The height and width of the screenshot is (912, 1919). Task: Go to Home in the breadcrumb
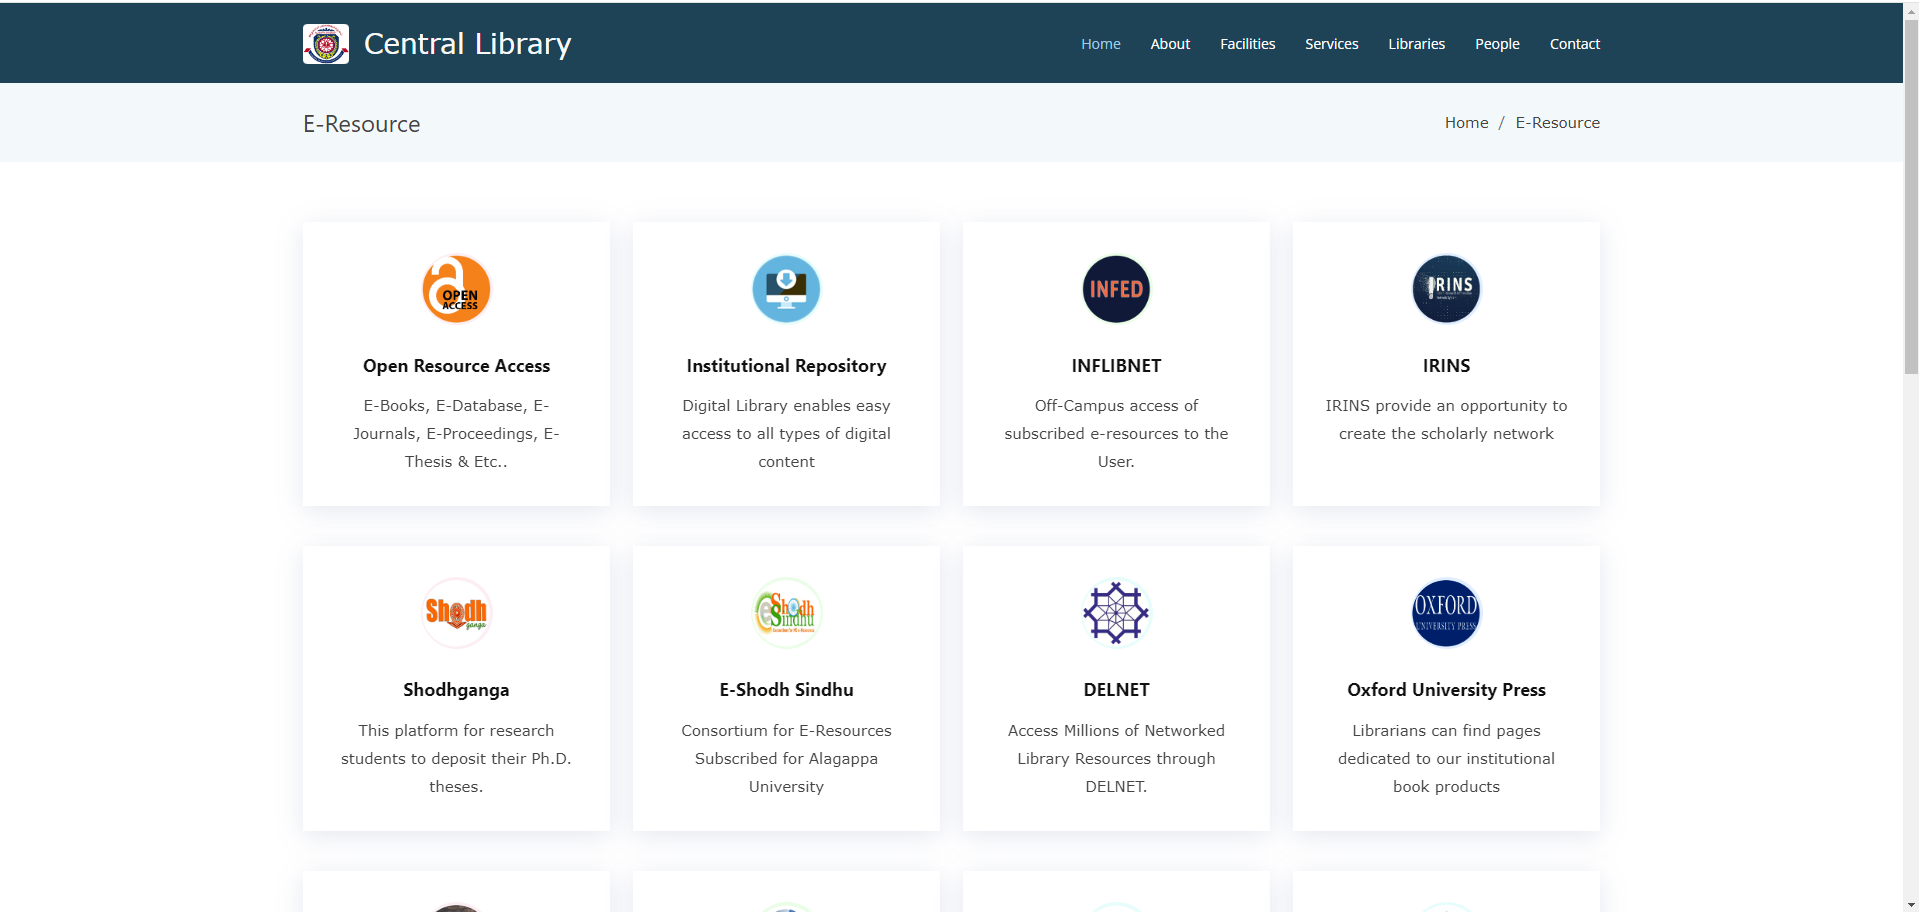click(x=1466, y=122)
